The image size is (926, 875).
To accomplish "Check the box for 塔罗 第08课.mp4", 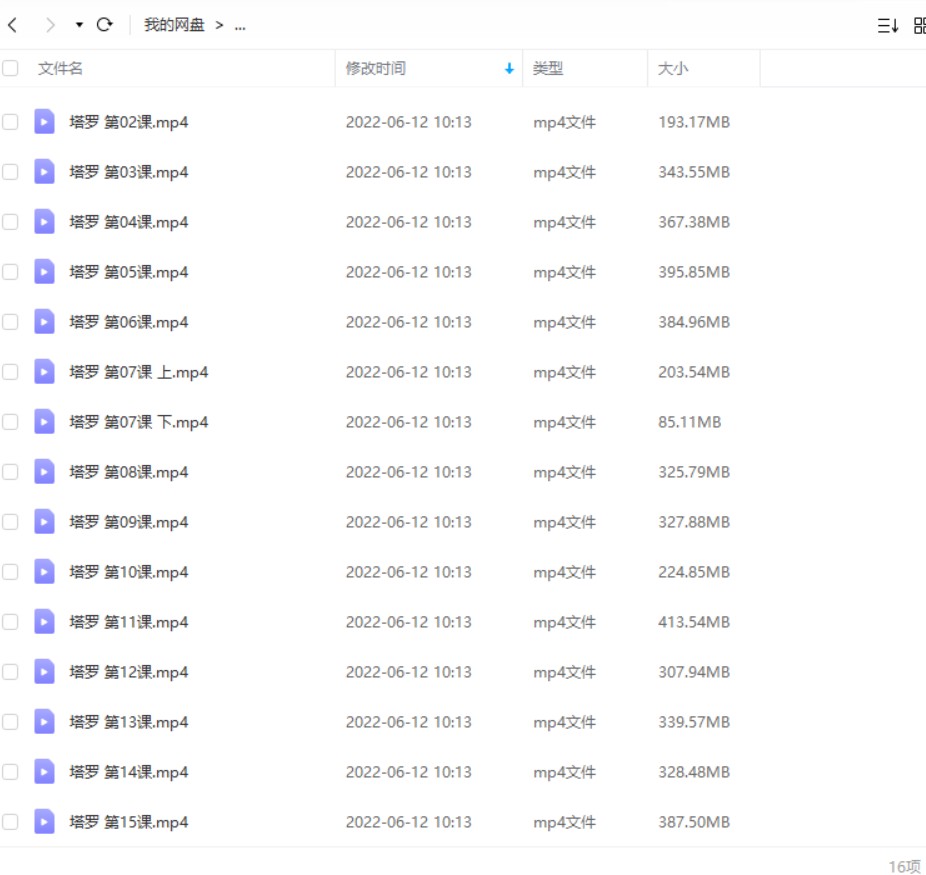I will pos(10,472).
